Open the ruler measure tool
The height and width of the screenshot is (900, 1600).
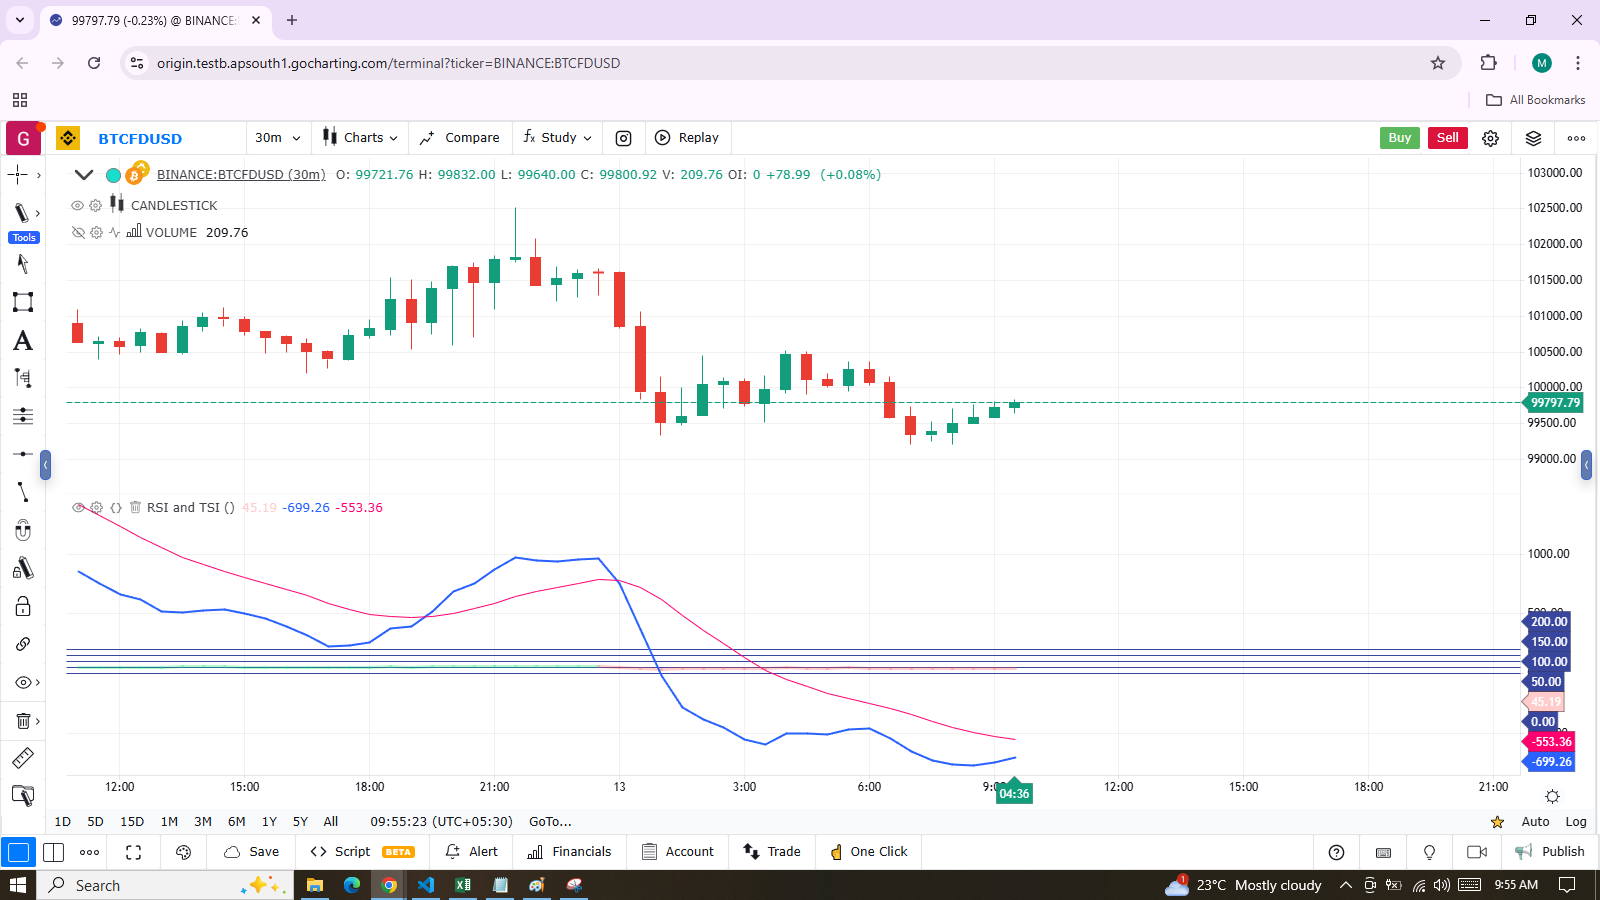[x=22, y=758]
